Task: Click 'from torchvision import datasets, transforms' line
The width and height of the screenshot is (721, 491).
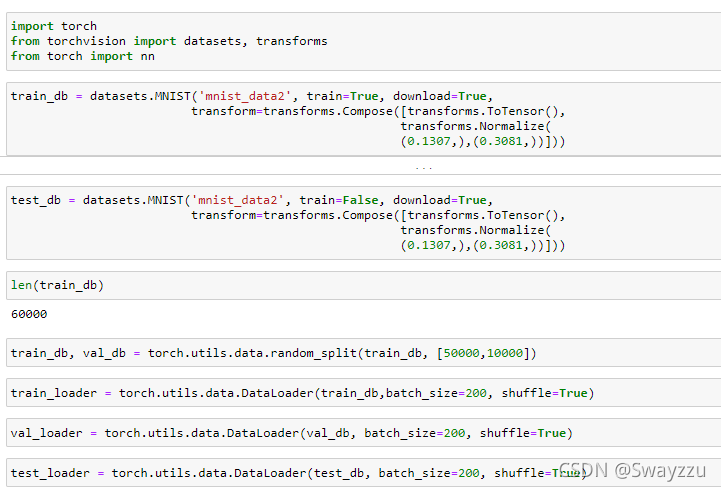Action: point(169,41)
